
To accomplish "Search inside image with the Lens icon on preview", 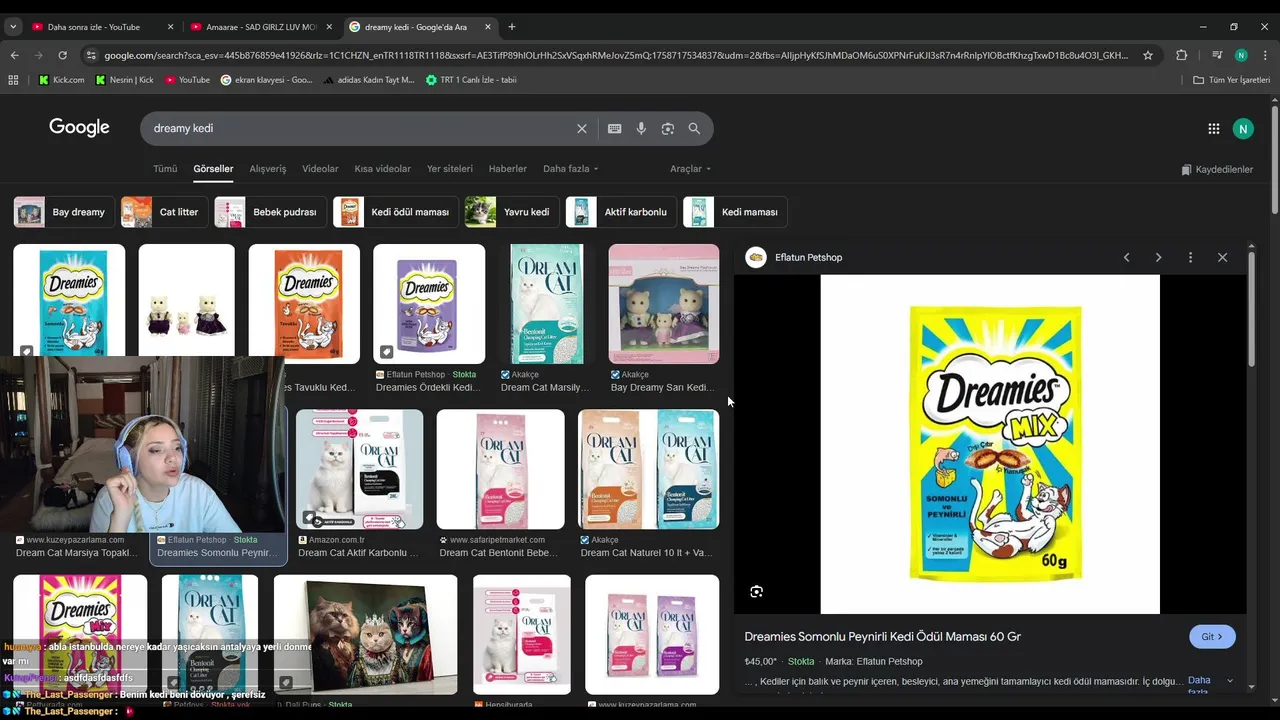I will pyautogui.click(x=757, y=592).
